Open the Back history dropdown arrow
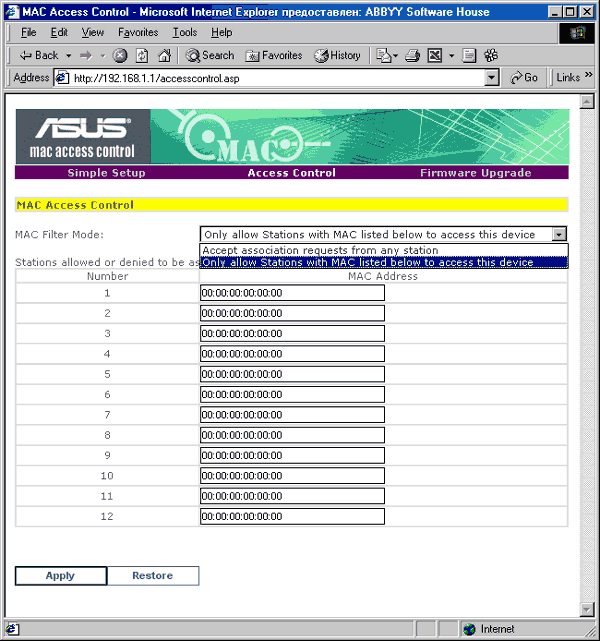The image size is (600, 641). 69,55
